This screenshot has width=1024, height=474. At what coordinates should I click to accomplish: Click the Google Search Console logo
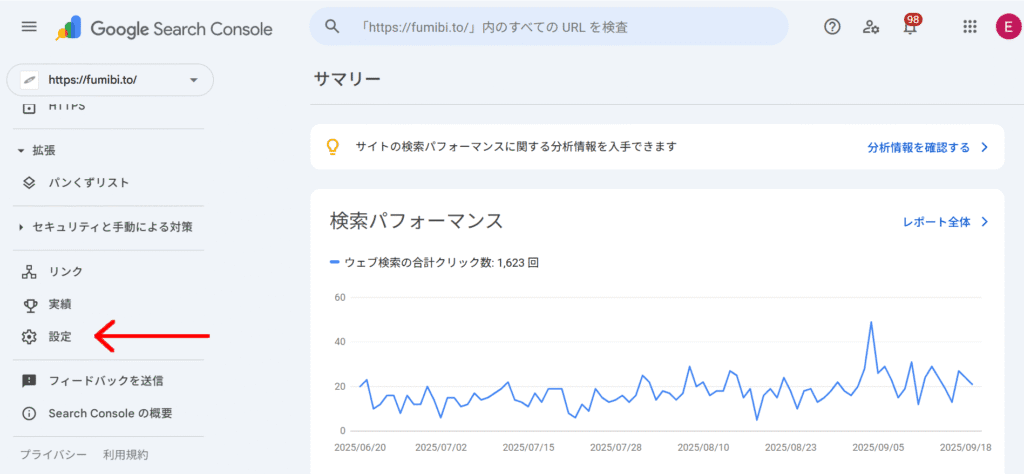click(x=164, y=28)
